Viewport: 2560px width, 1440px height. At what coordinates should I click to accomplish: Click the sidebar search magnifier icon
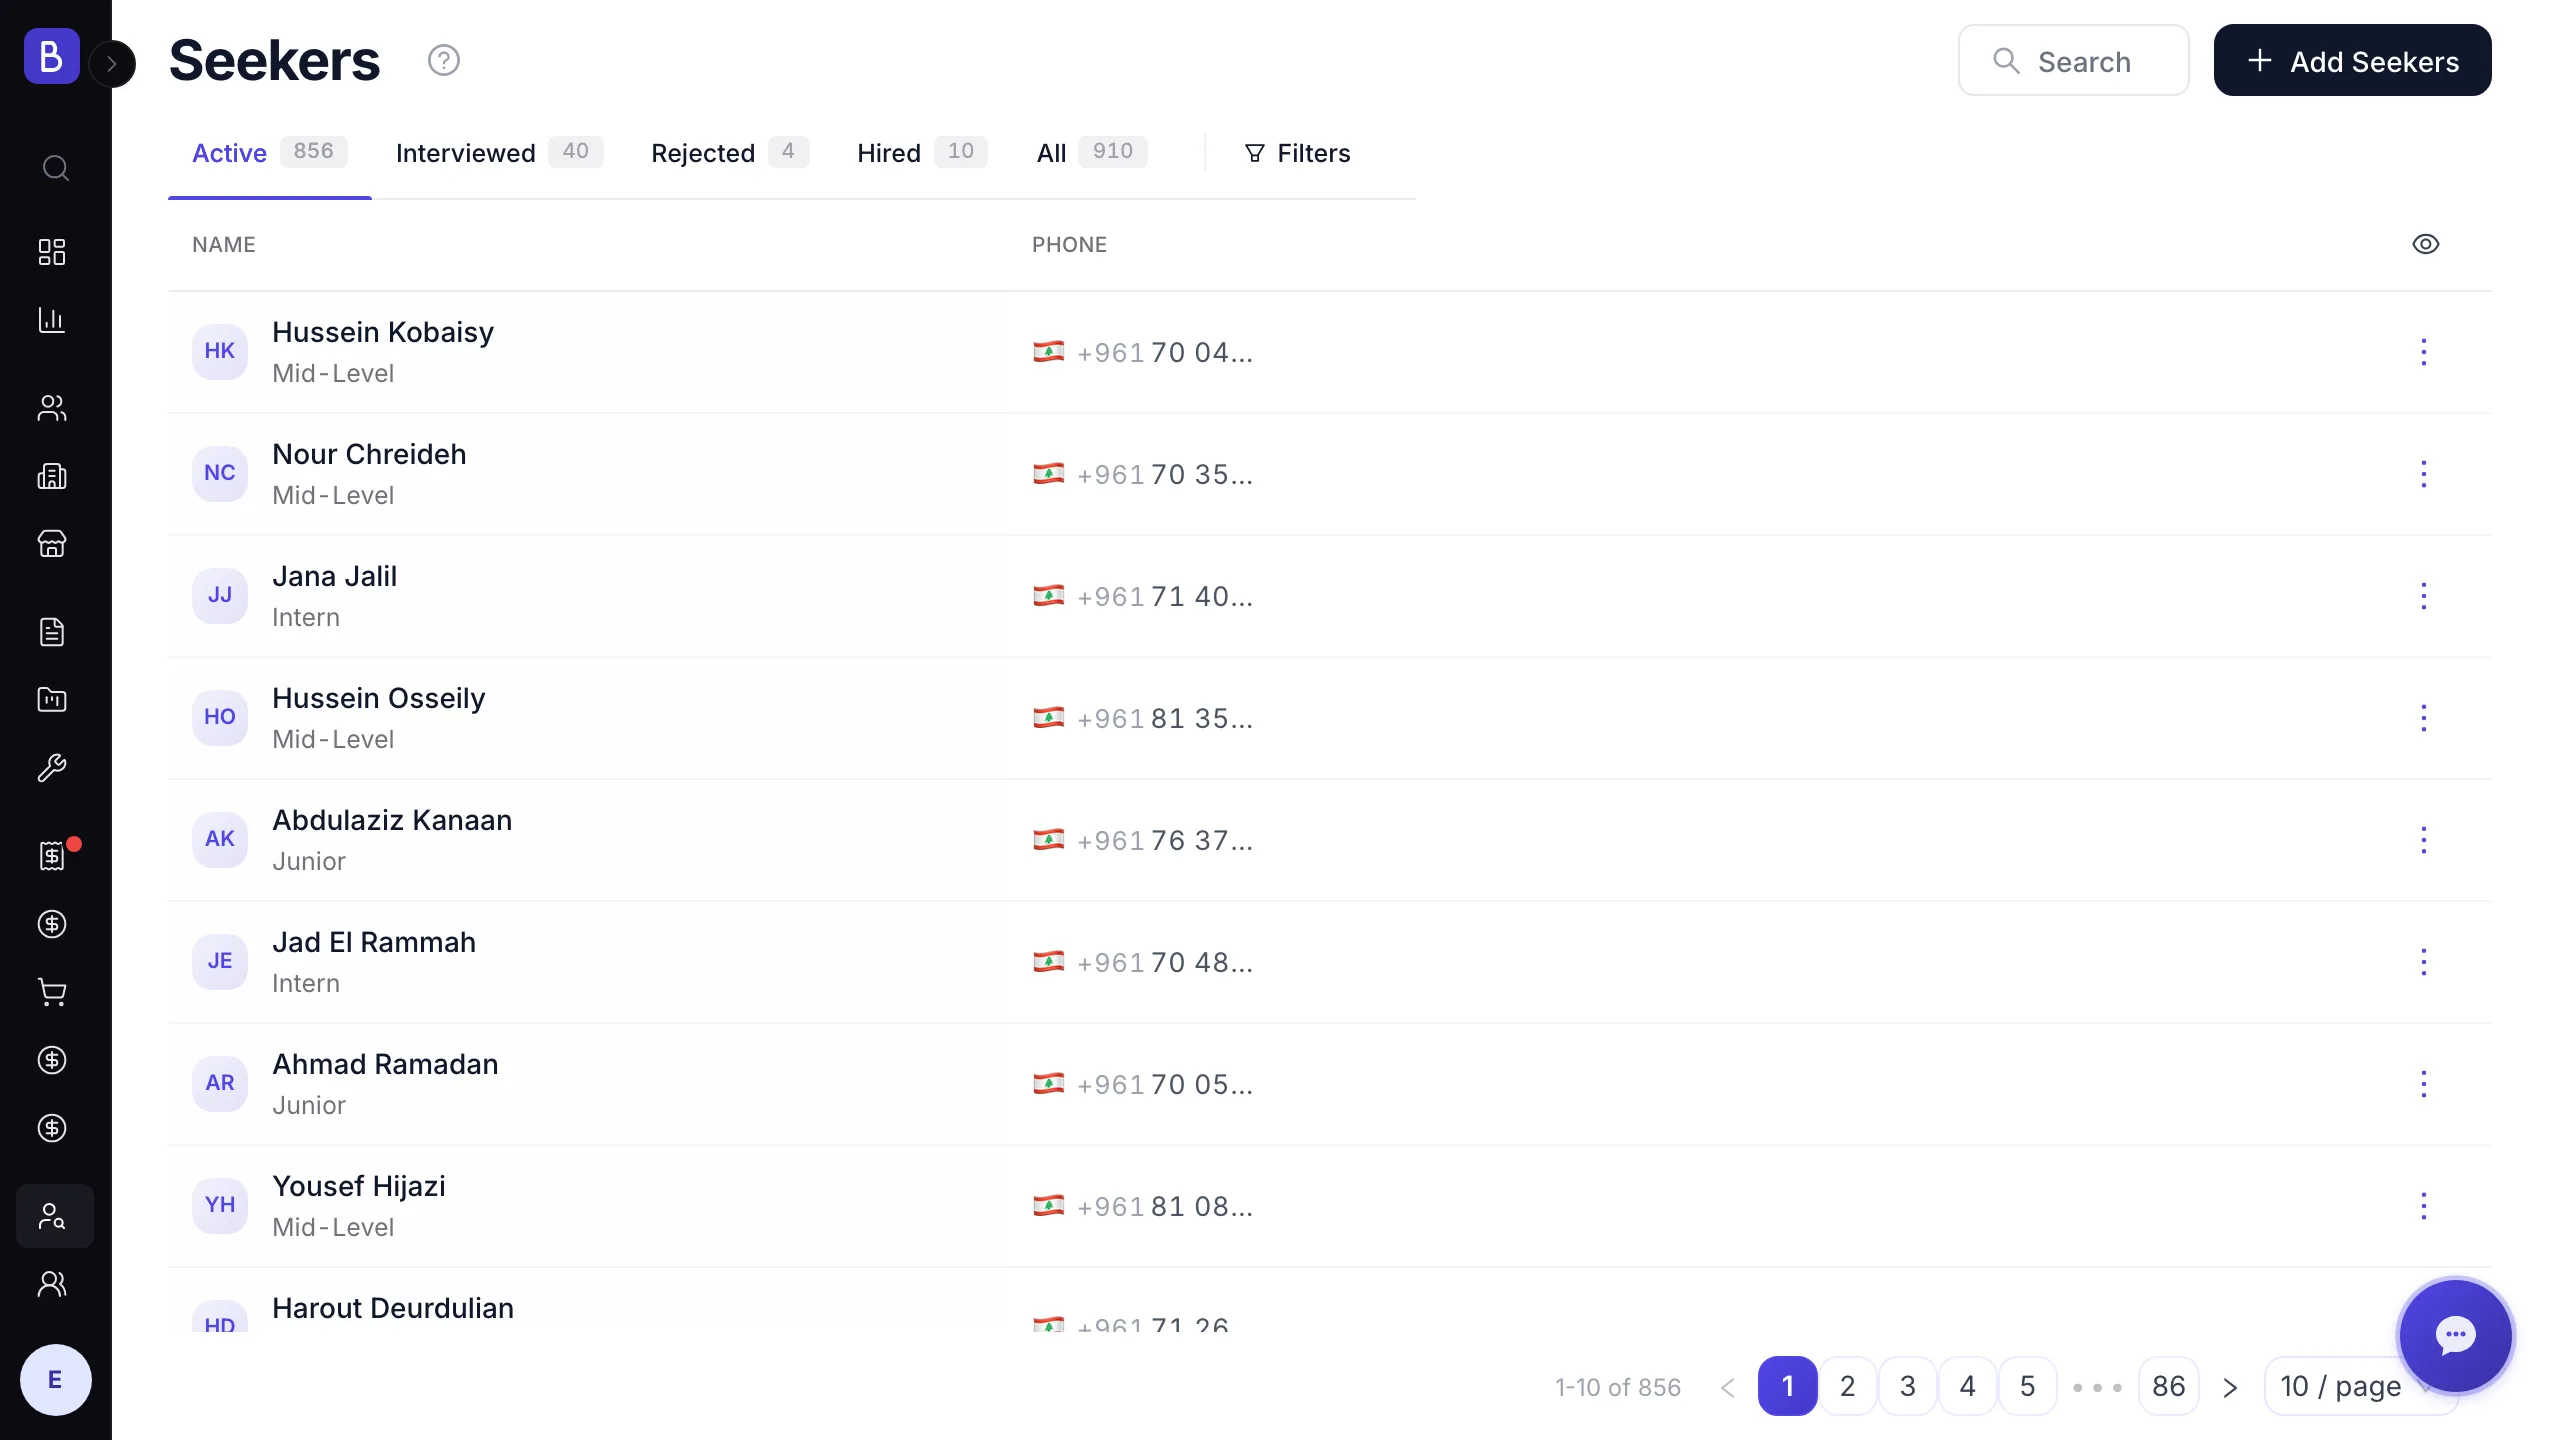[55, 168]
